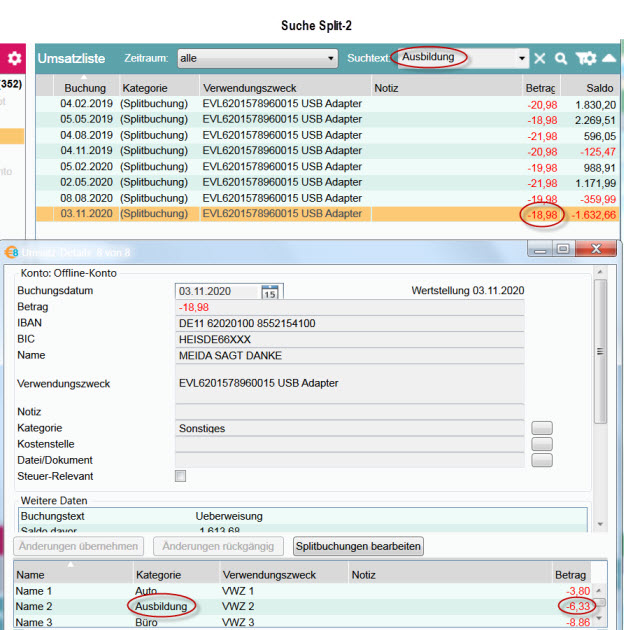Select split row Name 3 Büro
The height and width of the screenshot is (630, 624).
[303, 622]
